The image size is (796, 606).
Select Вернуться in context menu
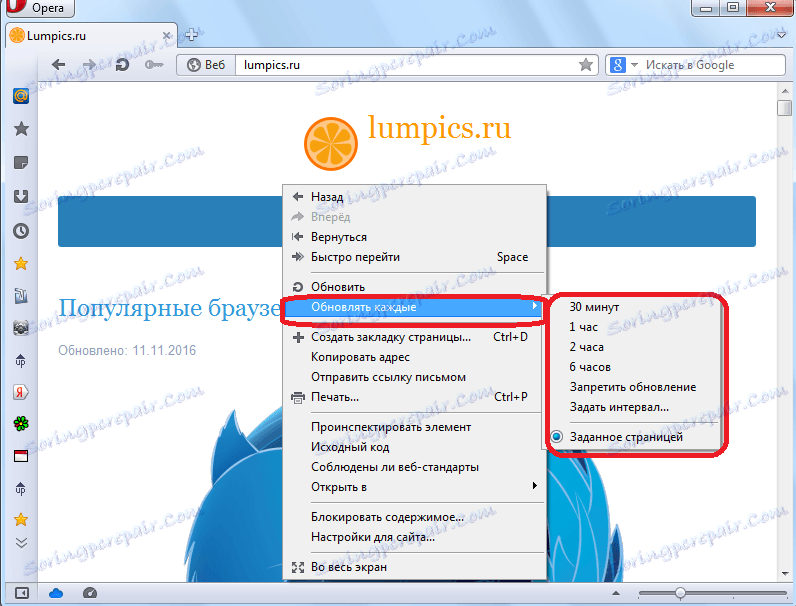point(414,237)
